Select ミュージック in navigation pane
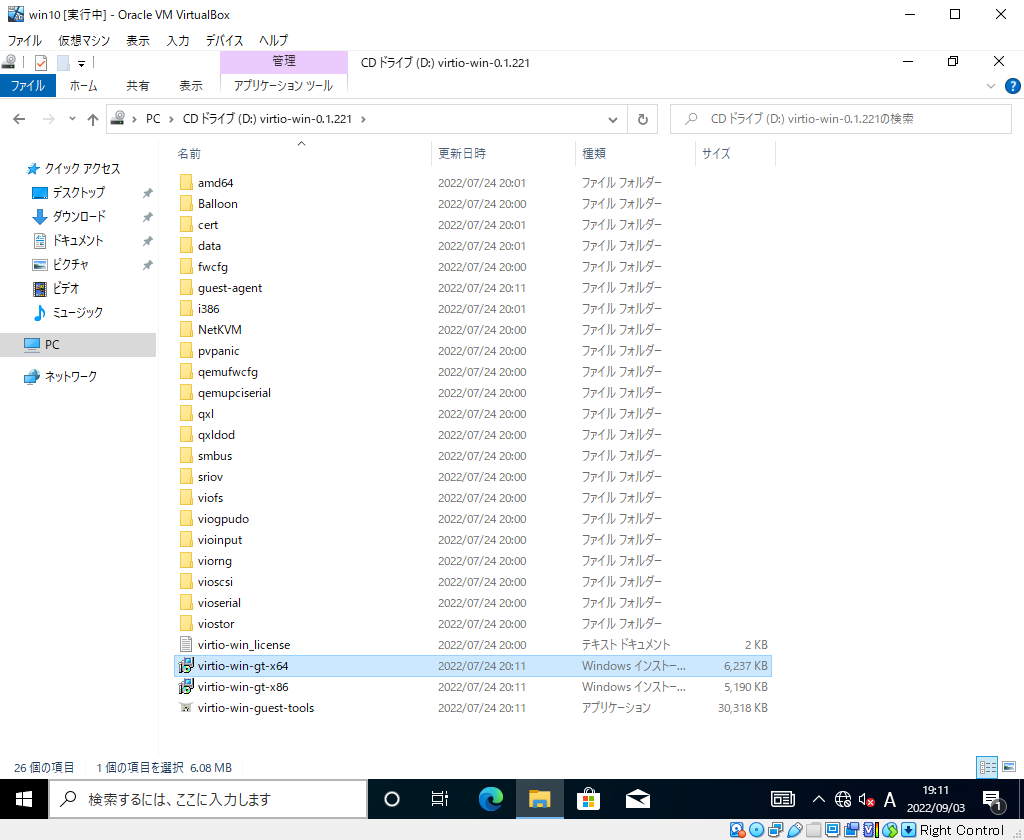This screenshot has height=840, width=1024. 77,312
